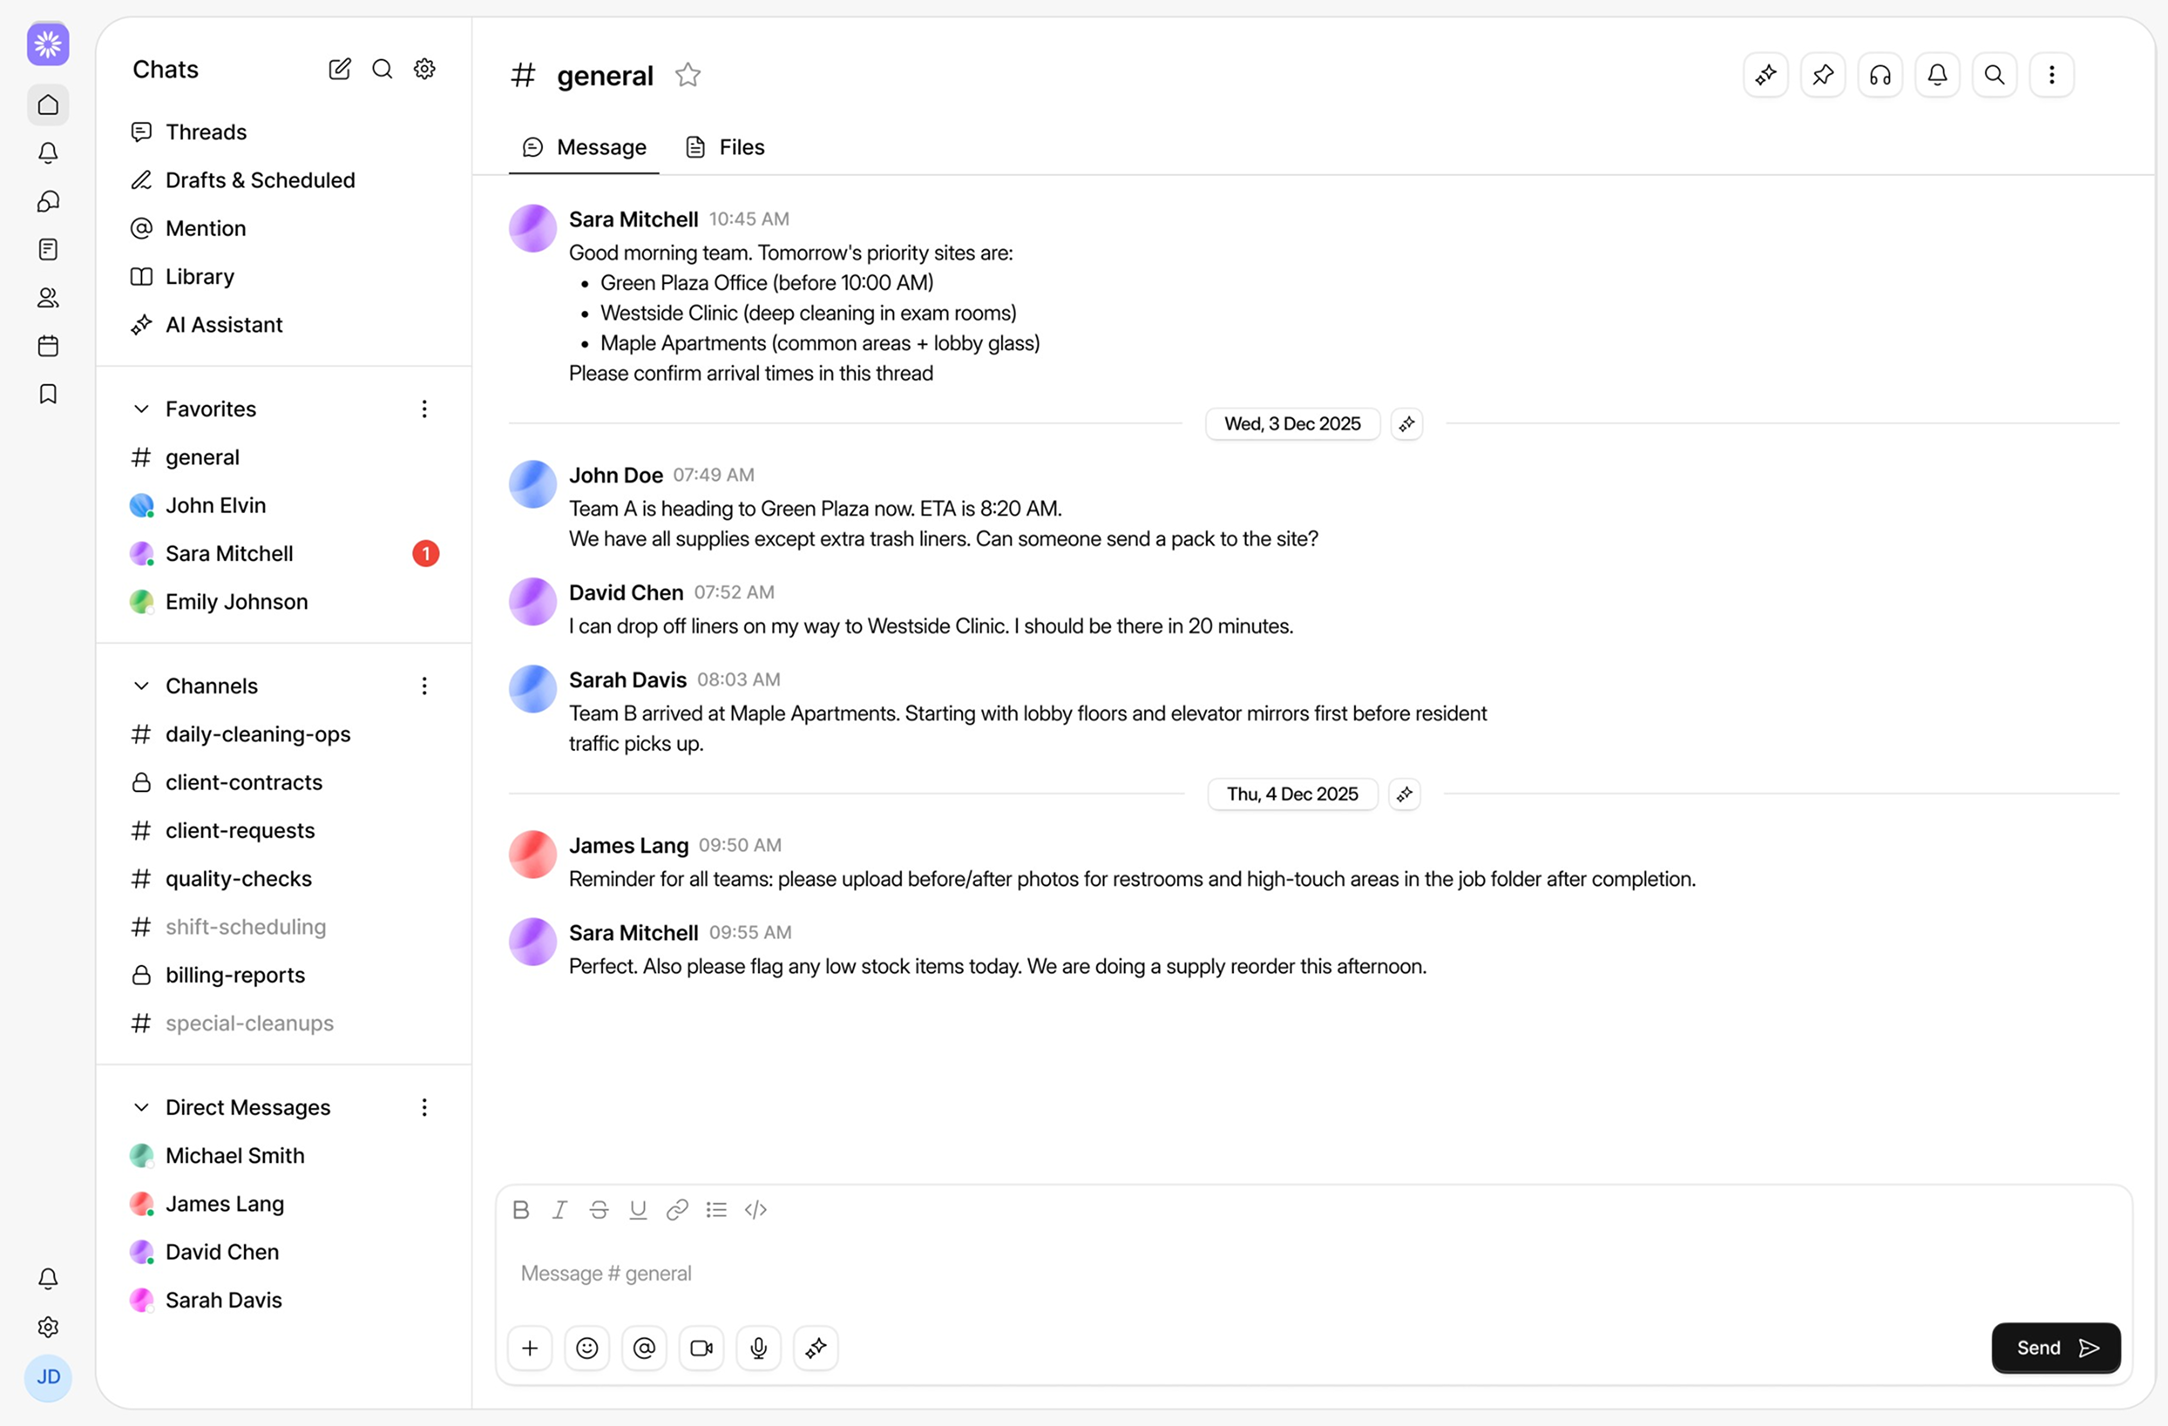Collapse the Favorites section
Screen dimensions: 2168x1426
(x=141, y=409)
